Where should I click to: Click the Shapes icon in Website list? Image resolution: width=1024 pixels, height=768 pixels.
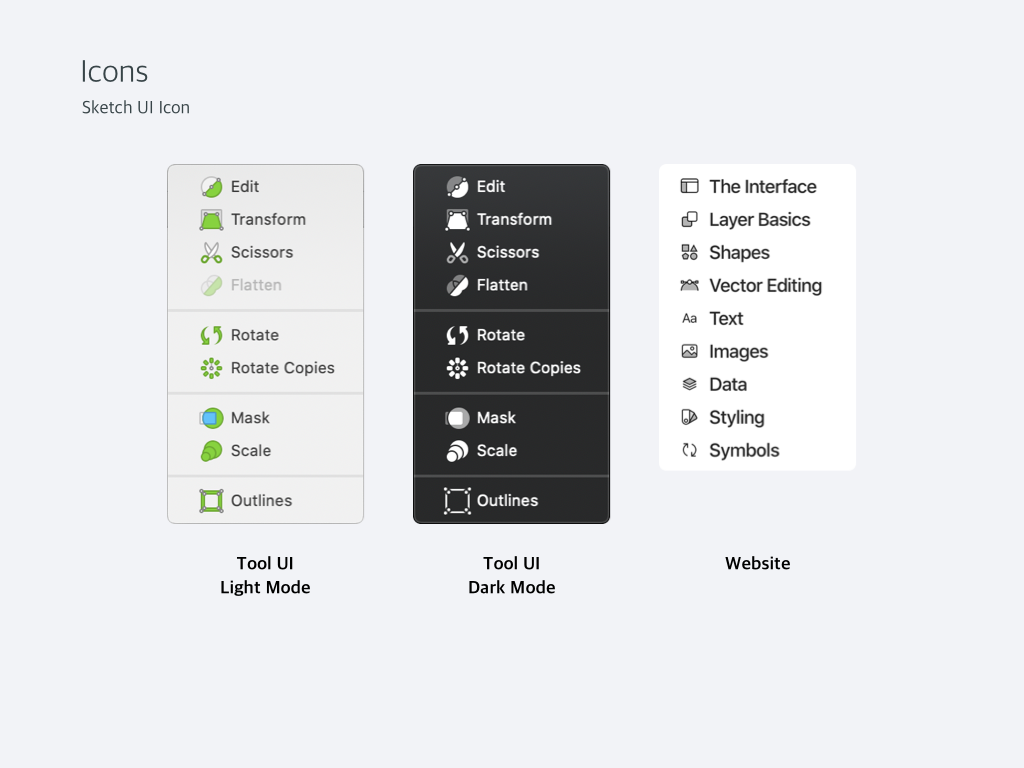coord(689,252)
